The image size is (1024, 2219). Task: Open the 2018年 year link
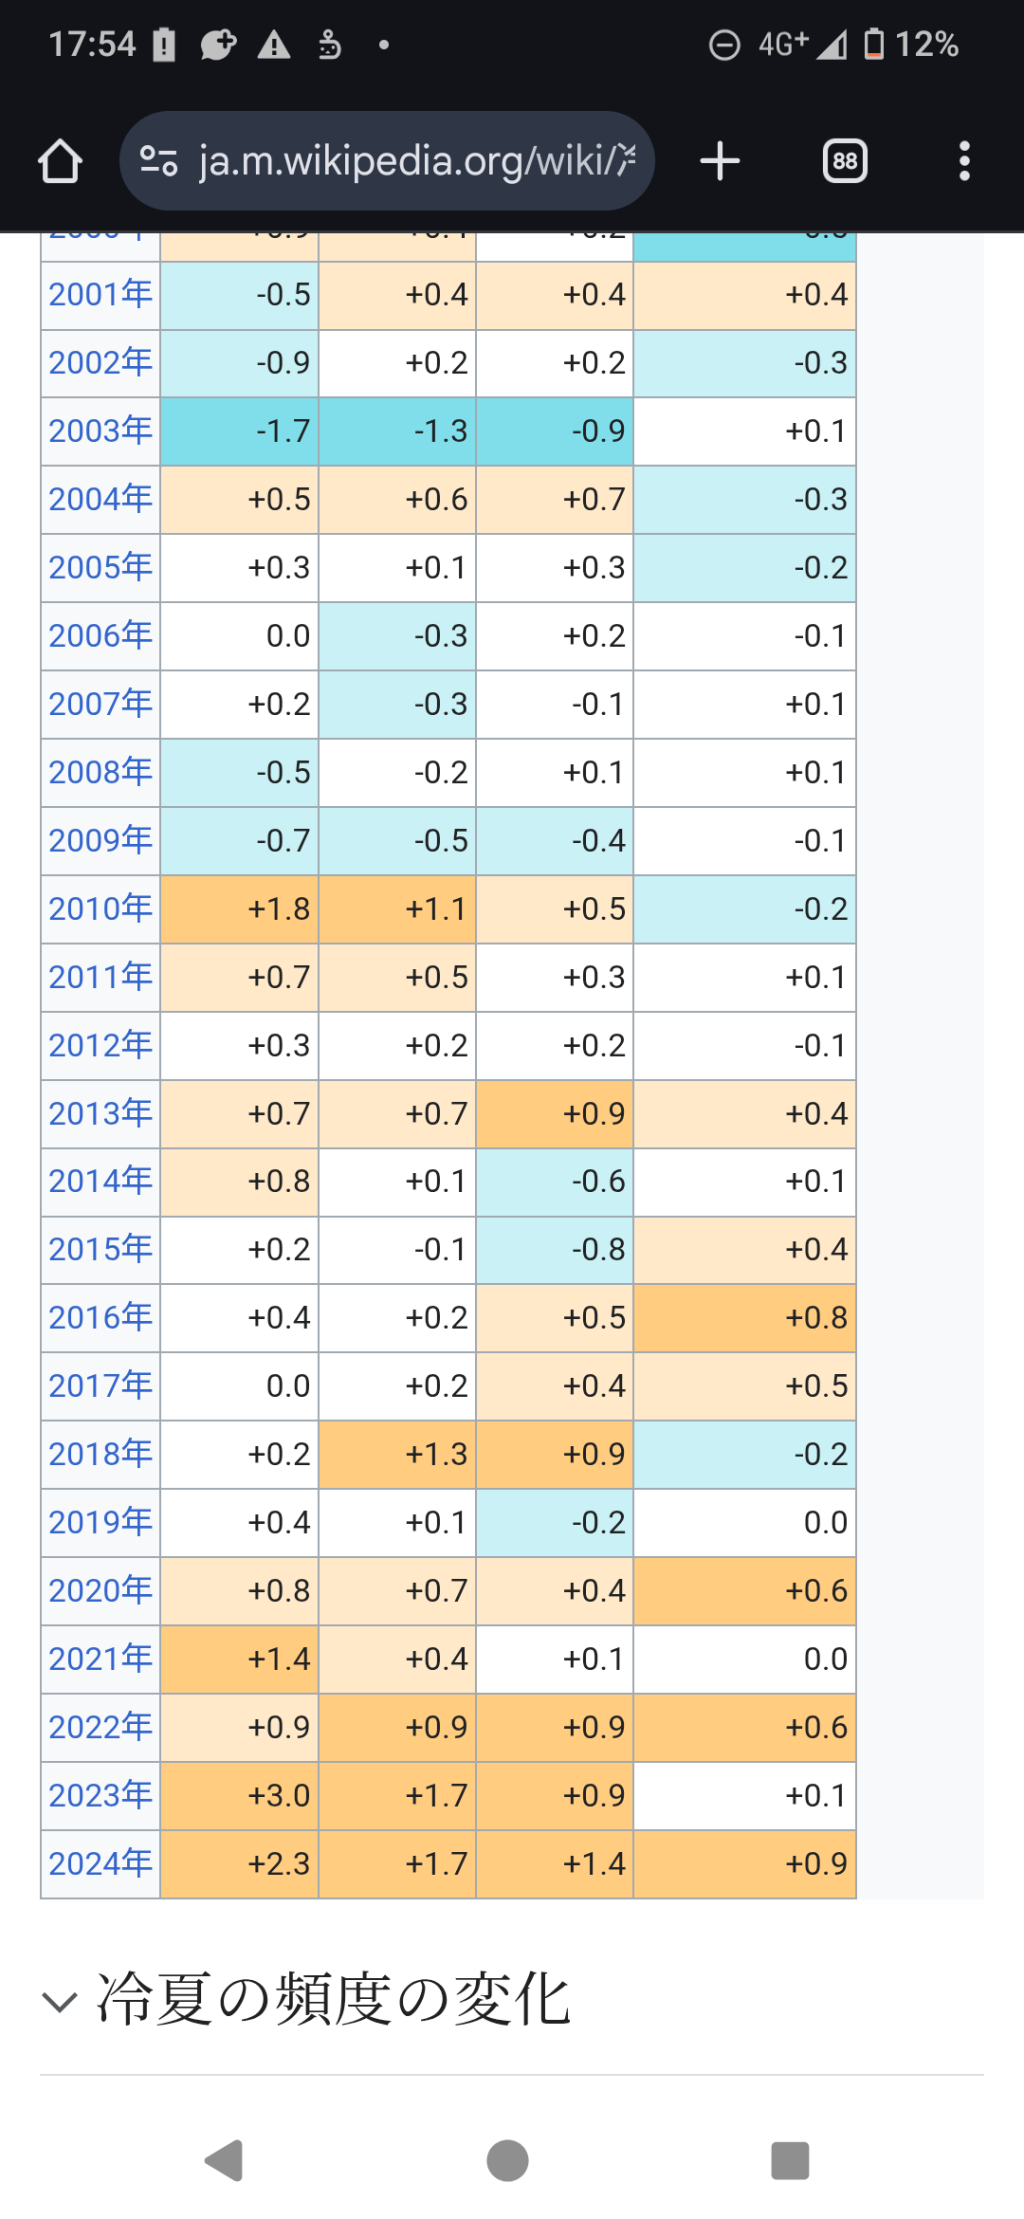coord(100,1454)
